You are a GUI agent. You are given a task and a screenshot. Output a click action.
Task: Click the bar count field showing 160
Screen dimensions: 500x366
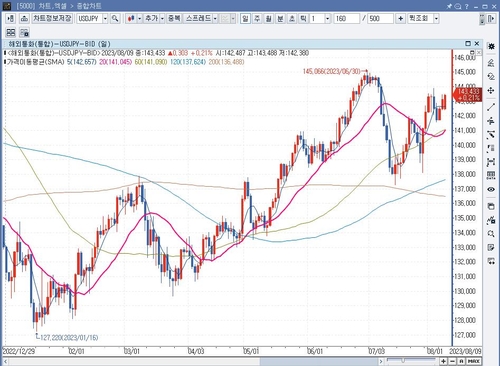tap(347, 19)
